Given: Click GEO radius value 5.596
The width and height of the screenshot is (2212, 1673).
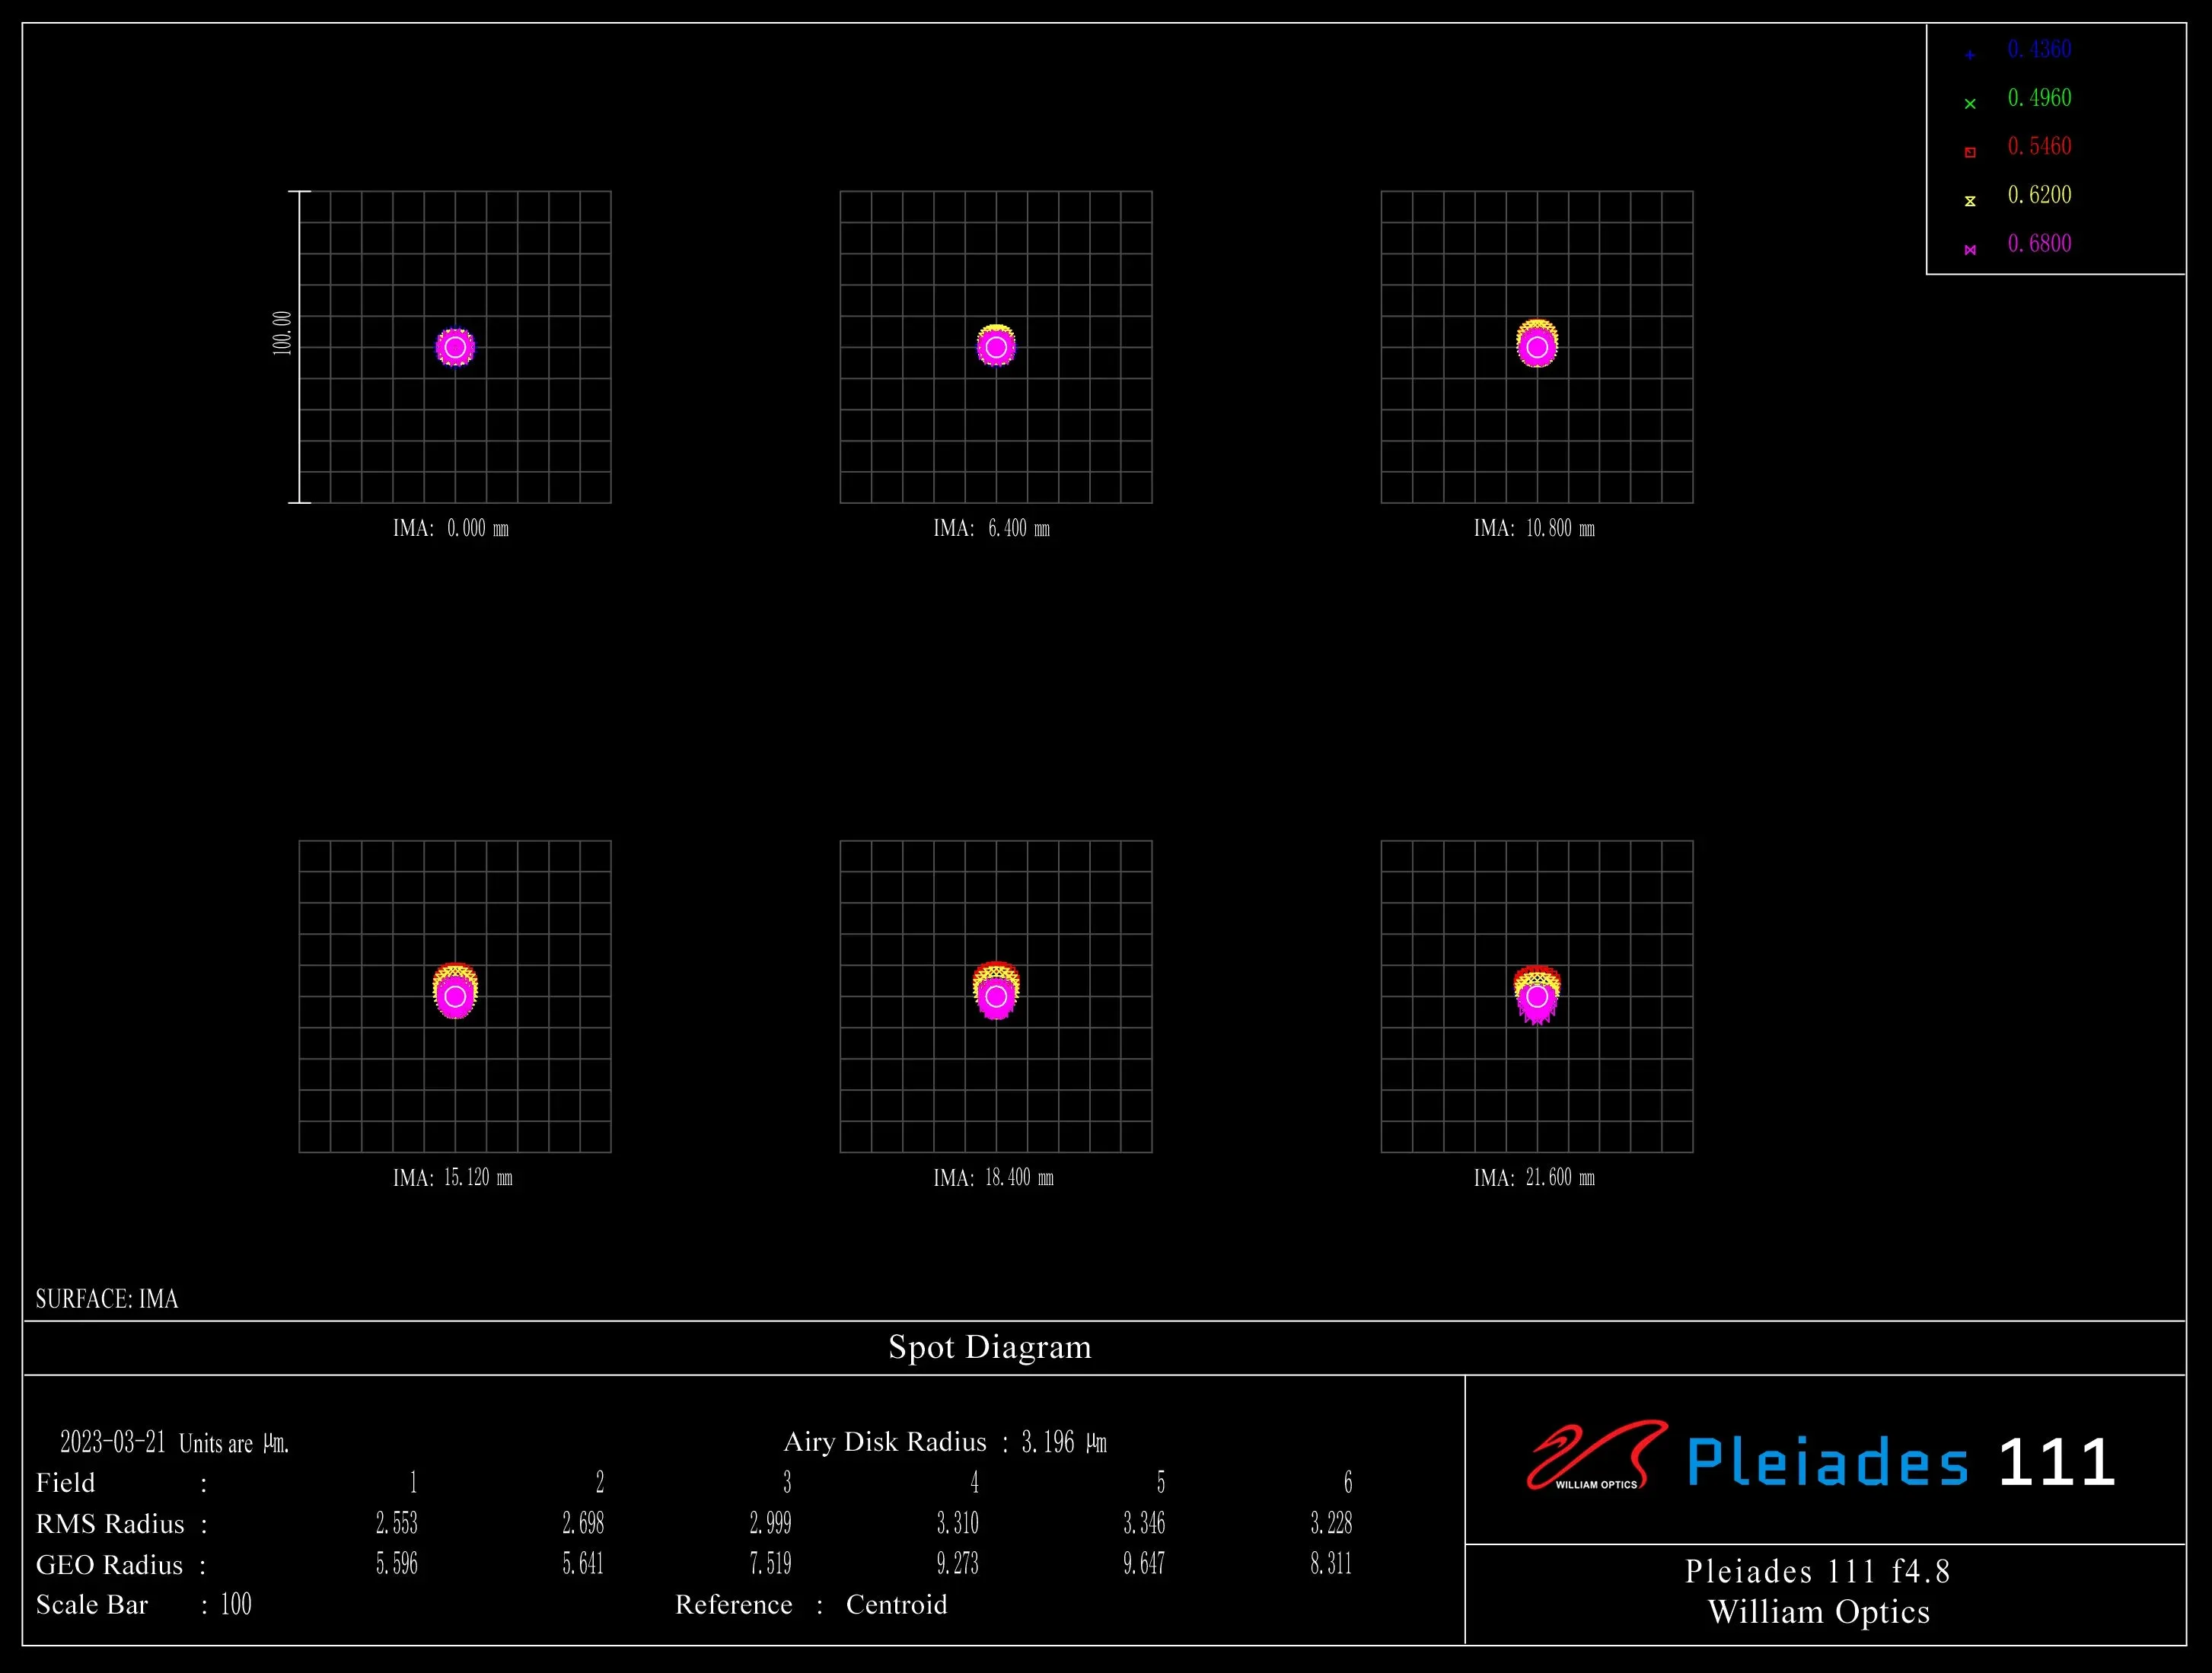Looking at the screenshot, I should tap(397, 1564).
